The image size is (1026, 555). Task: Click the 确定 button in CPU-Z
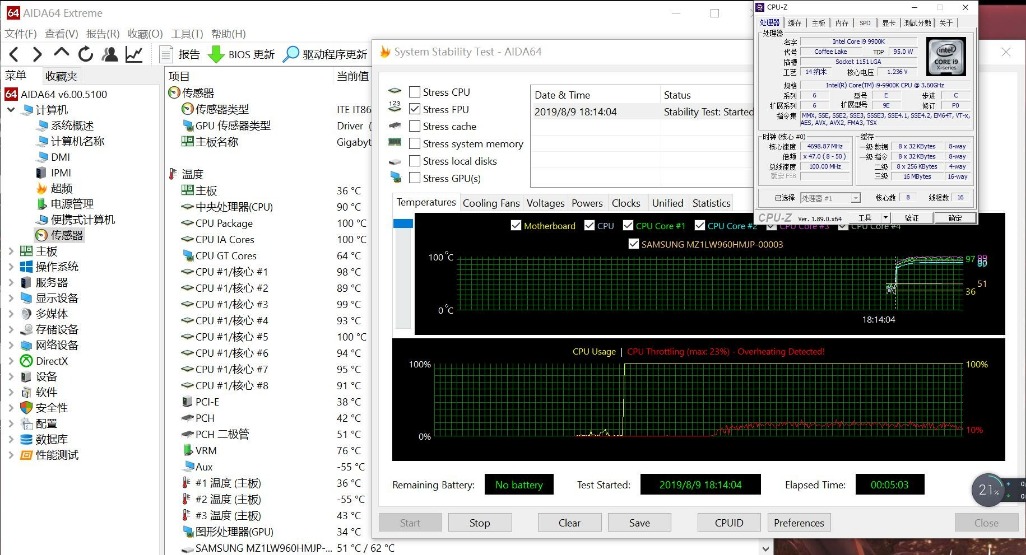coord(955,218)
